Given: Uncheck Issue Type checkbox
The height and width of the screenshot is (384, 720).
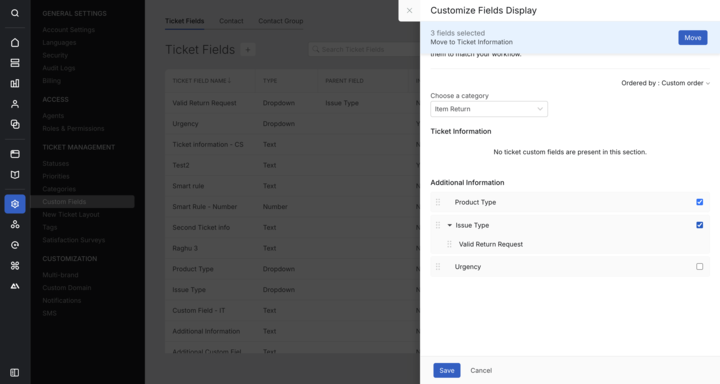Looking at the screenshot, I should click(x=699, y=225).
